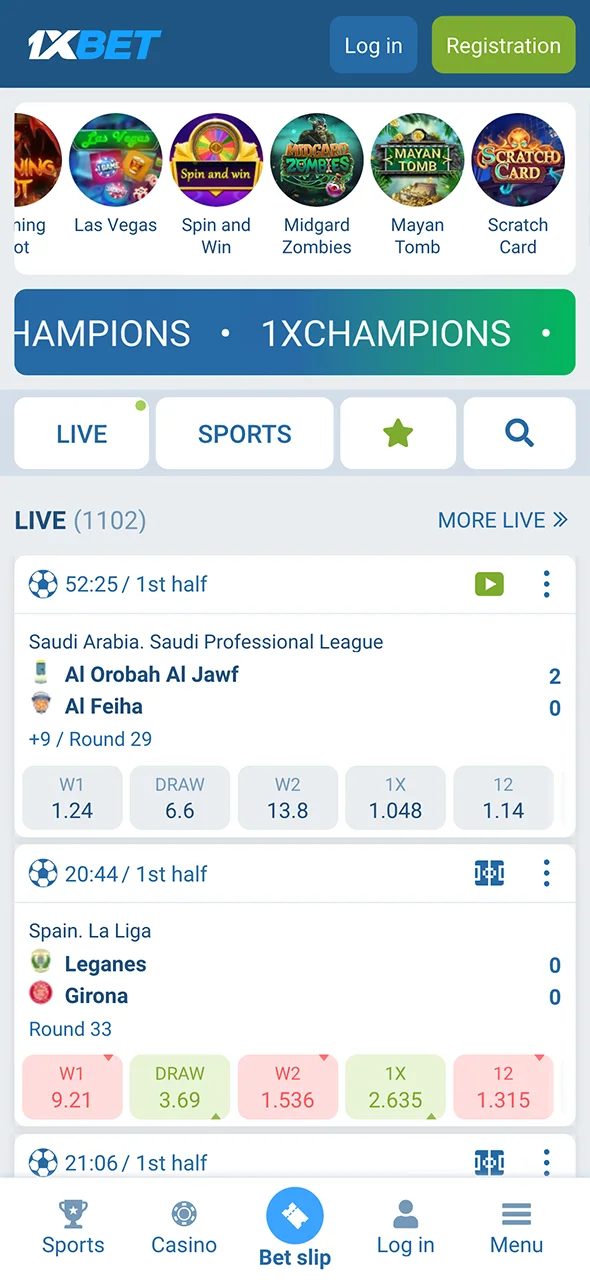The width and height of the screenshot is (590, 1280).
Task: Open three-dot options for Leganes match
Action: click(x=546, y=873)
